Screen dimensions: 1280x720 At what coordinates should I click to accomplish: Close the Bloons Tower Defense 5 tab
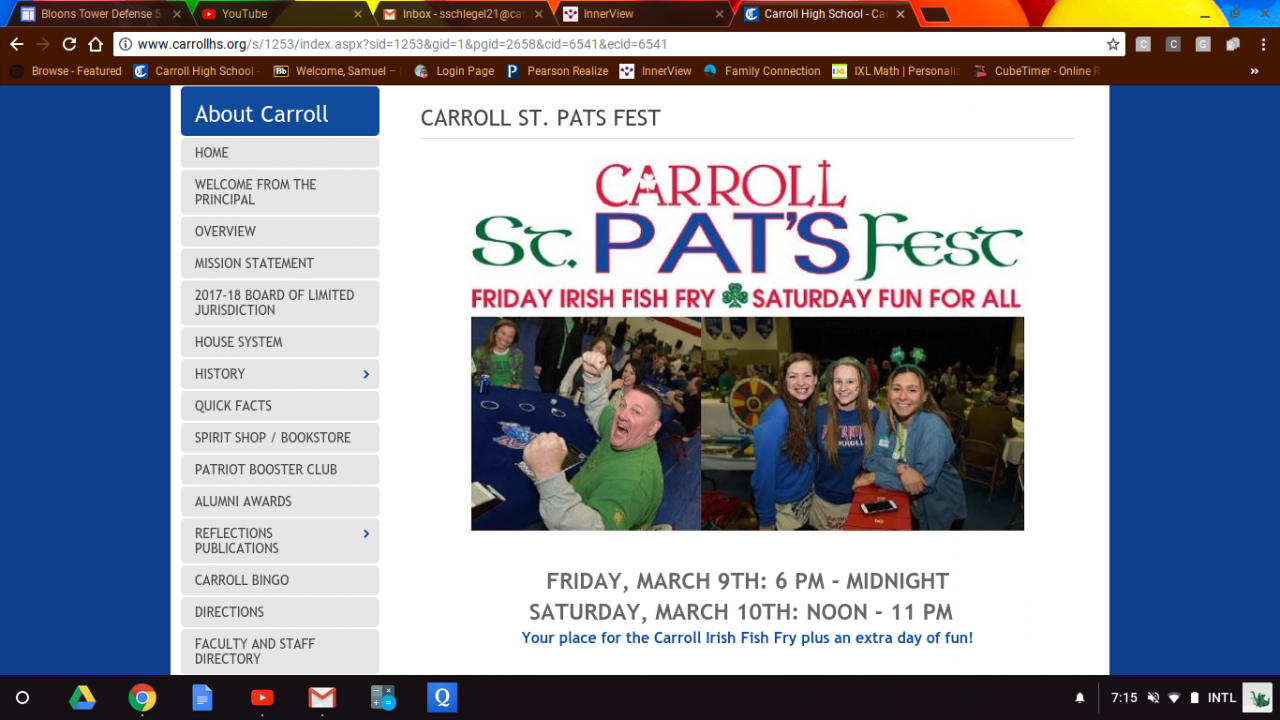coord(178,14)
